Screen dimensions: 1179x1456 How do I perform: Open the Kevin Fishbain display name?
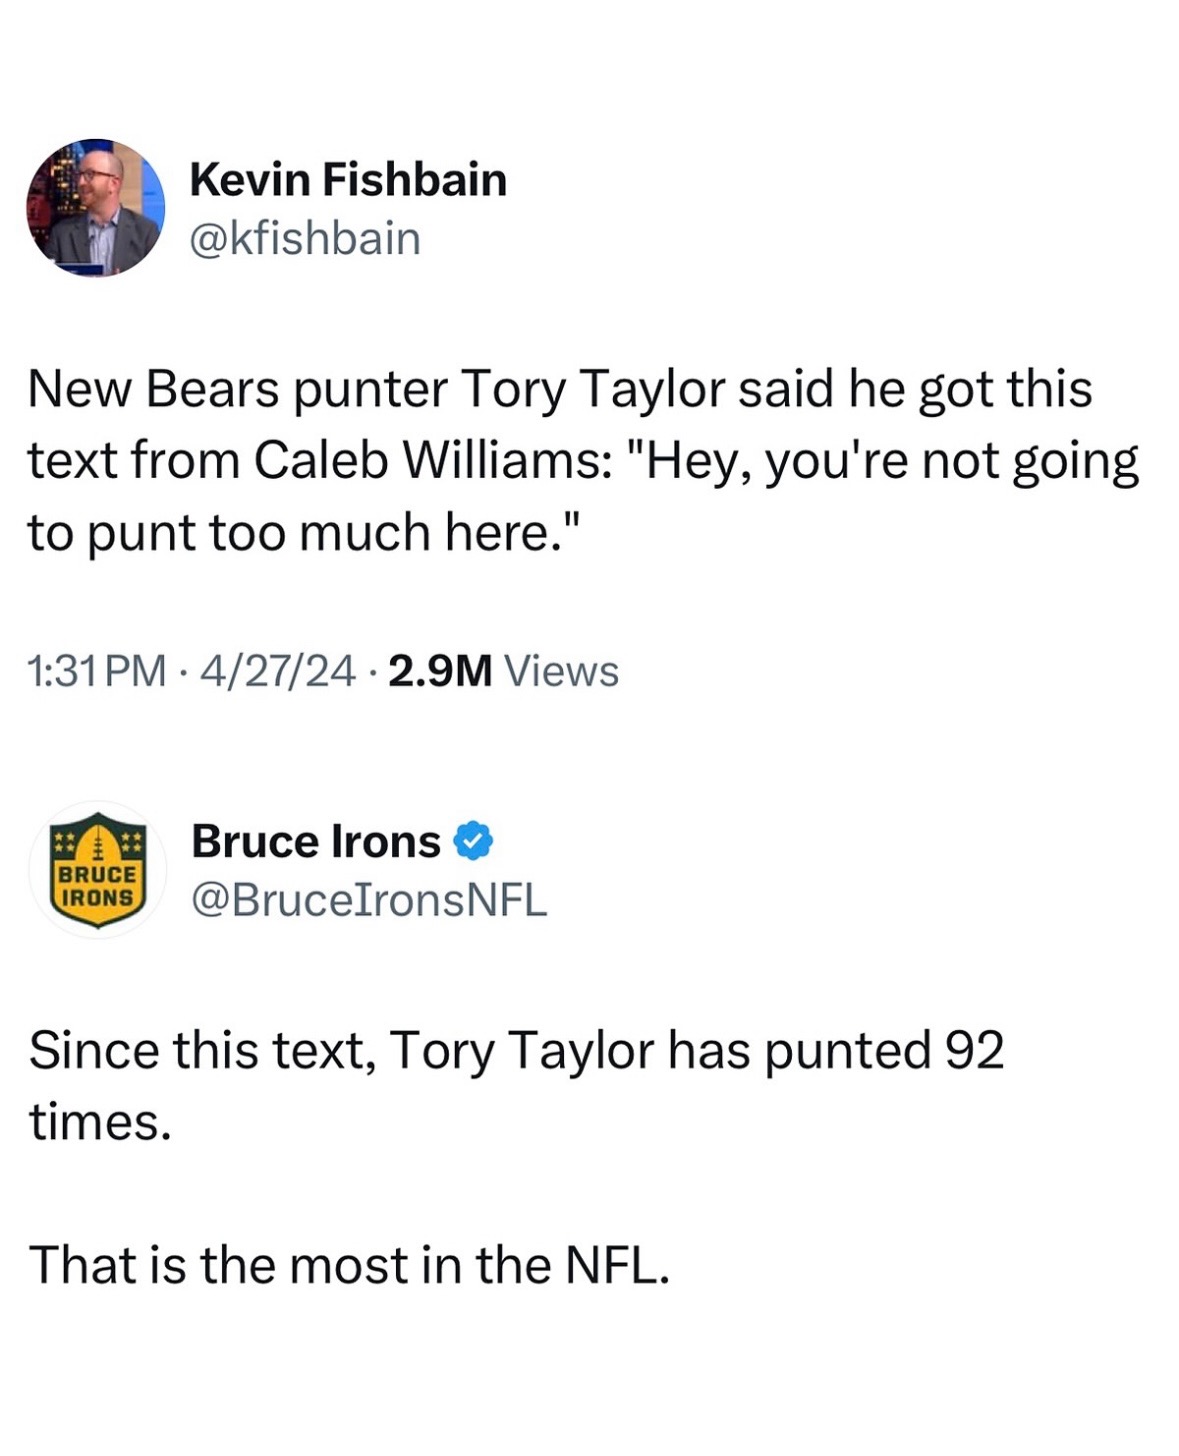pos(348,180)
